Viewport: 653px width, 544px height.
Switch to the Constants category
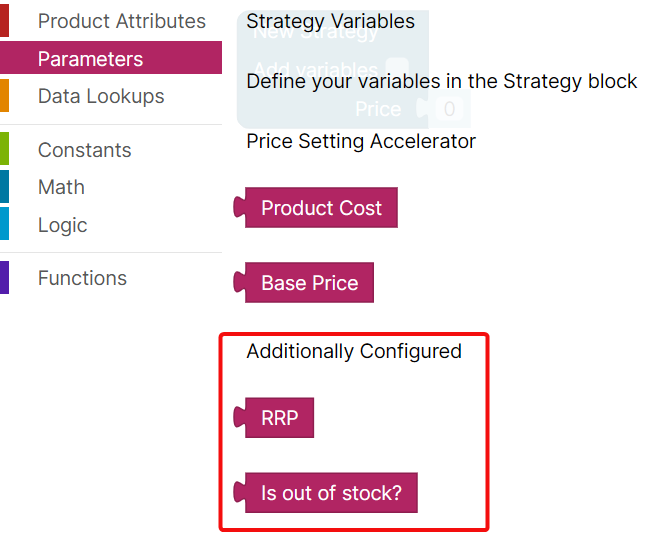coord(84,150)
